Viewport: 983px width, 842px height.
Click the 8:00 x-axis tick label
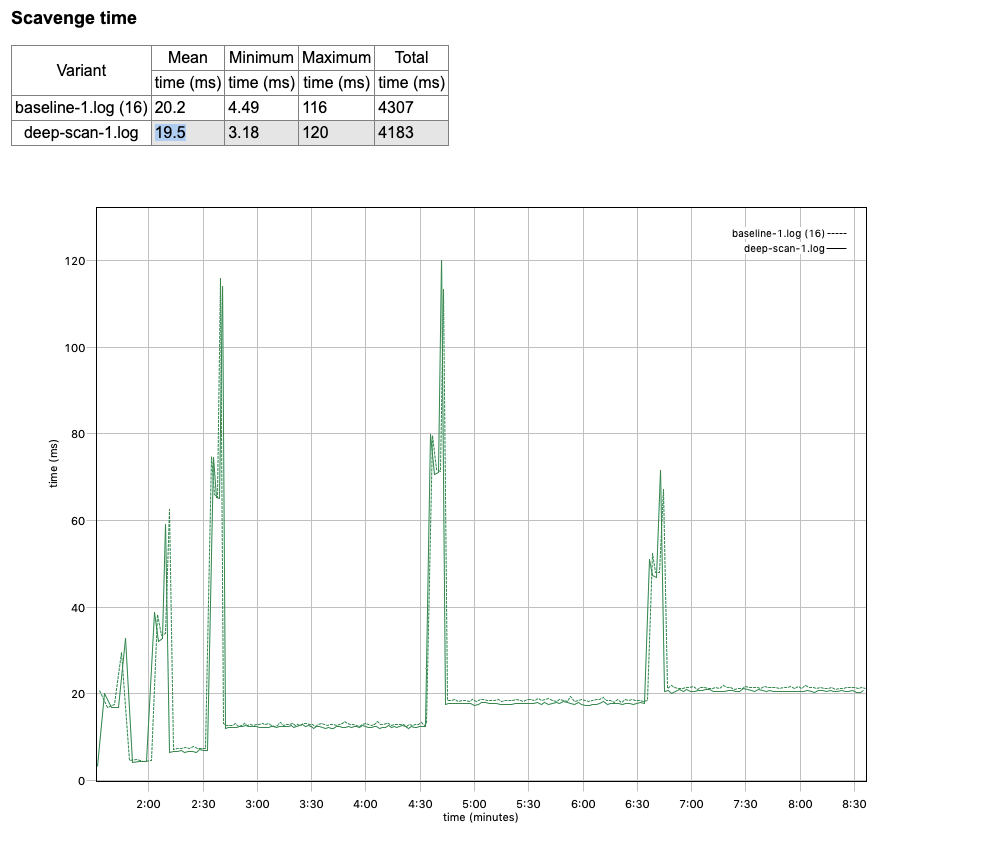click(800, 804)
